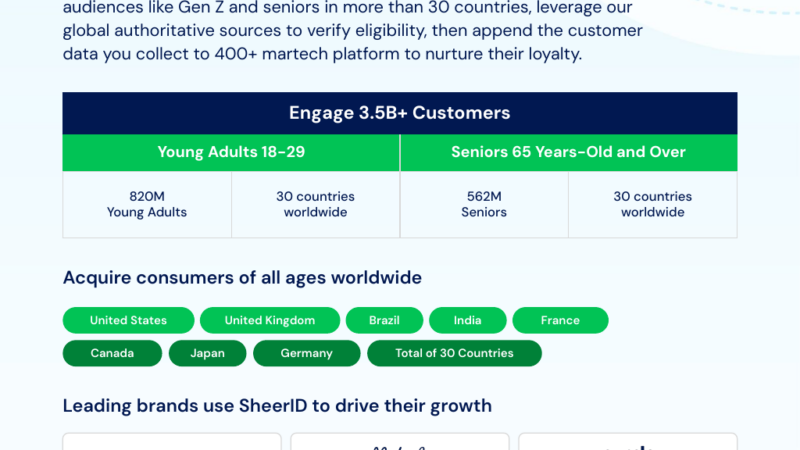Click the United States country pill

click(128, 320)
